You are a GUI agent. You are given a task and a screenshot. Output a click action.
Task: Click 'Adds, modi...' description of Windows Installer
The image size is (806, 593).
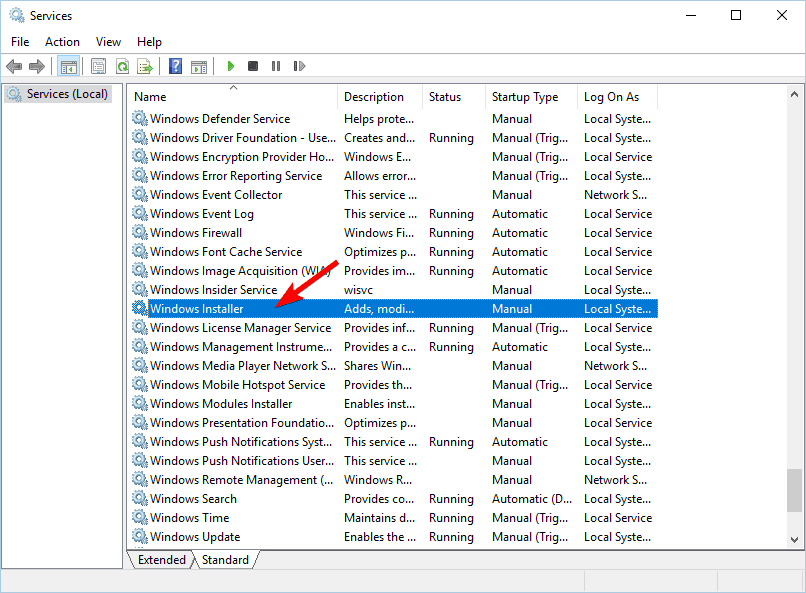pyautogui.click(x=379, y=309)
